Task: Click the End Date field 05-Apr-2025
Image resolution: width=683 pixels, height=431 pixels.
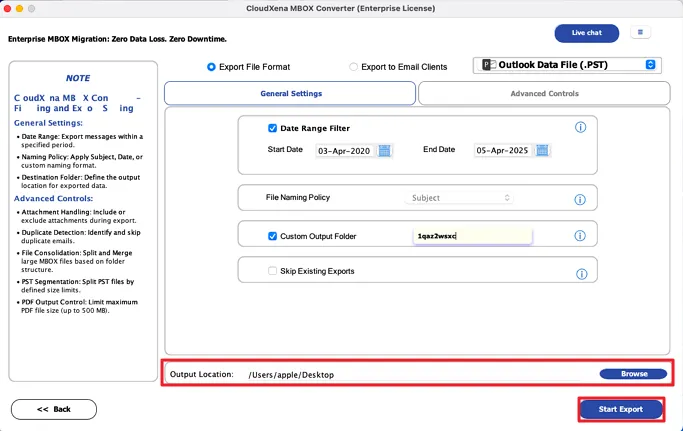Action: pyautogui.click(x=502, y=150)
